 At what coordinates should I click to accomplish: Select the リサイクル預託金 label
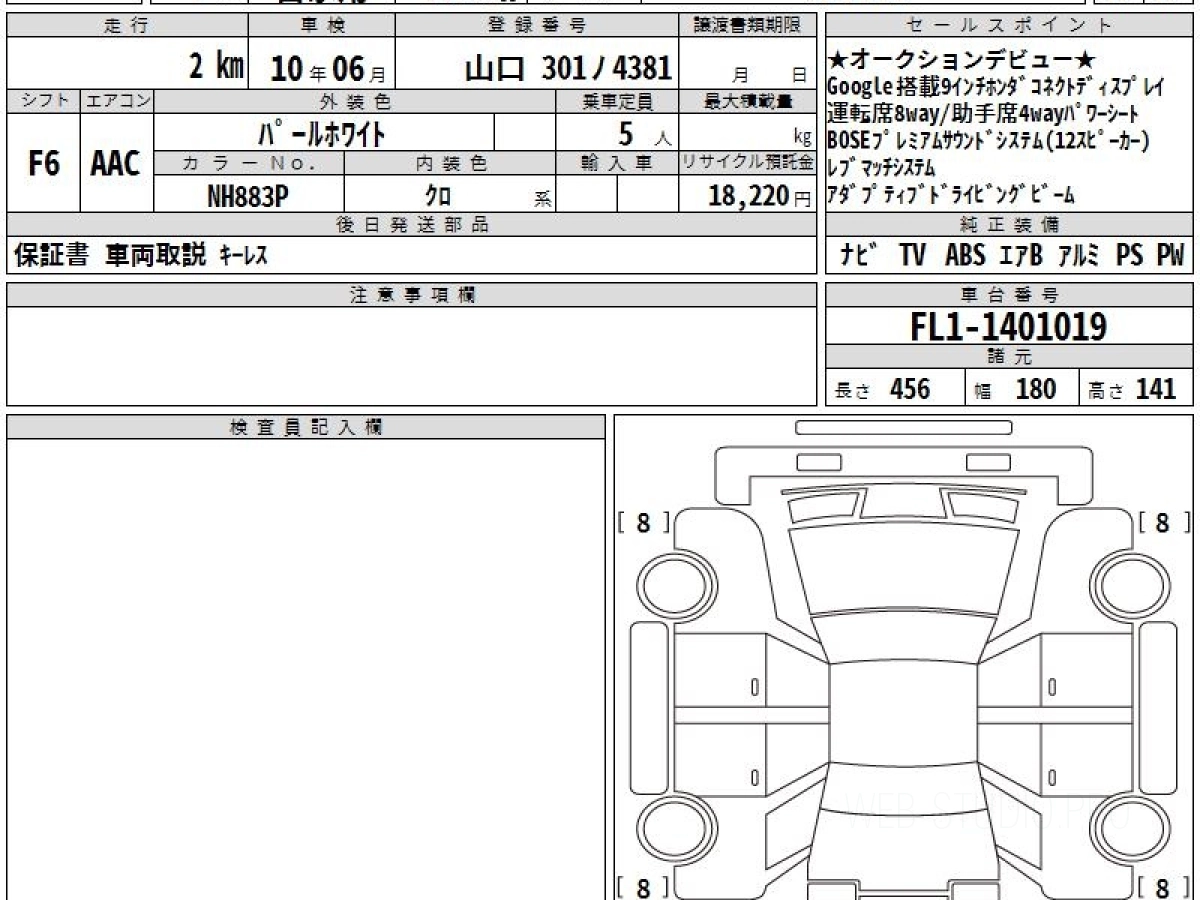click(748, 164)
